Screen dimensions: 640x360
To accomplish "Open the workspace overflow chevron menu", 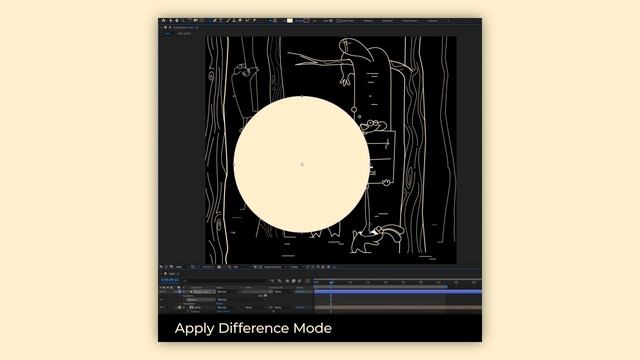I will pyautogui.click(x=449, y=21).
